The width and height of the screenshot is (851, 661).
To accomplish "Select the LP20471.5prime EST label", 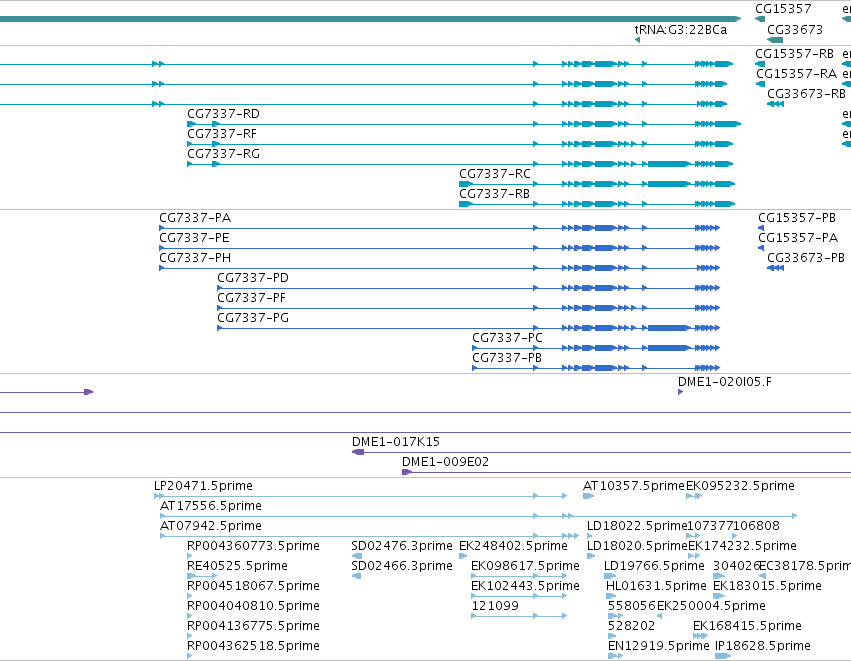I will [x=204, y=486].
